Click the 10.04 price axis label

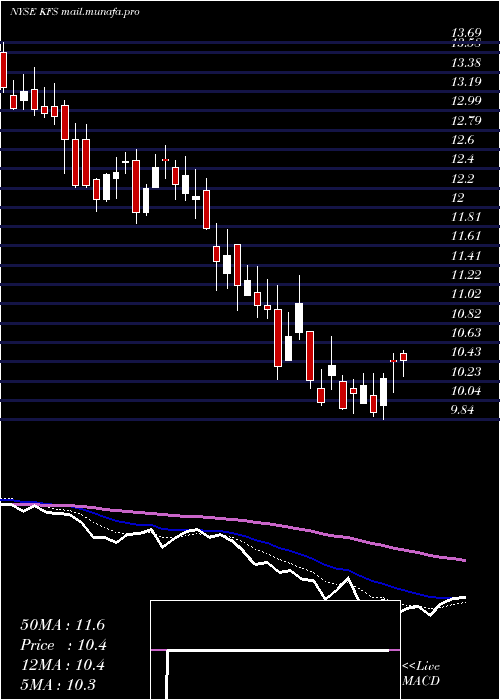click(466, 392)
